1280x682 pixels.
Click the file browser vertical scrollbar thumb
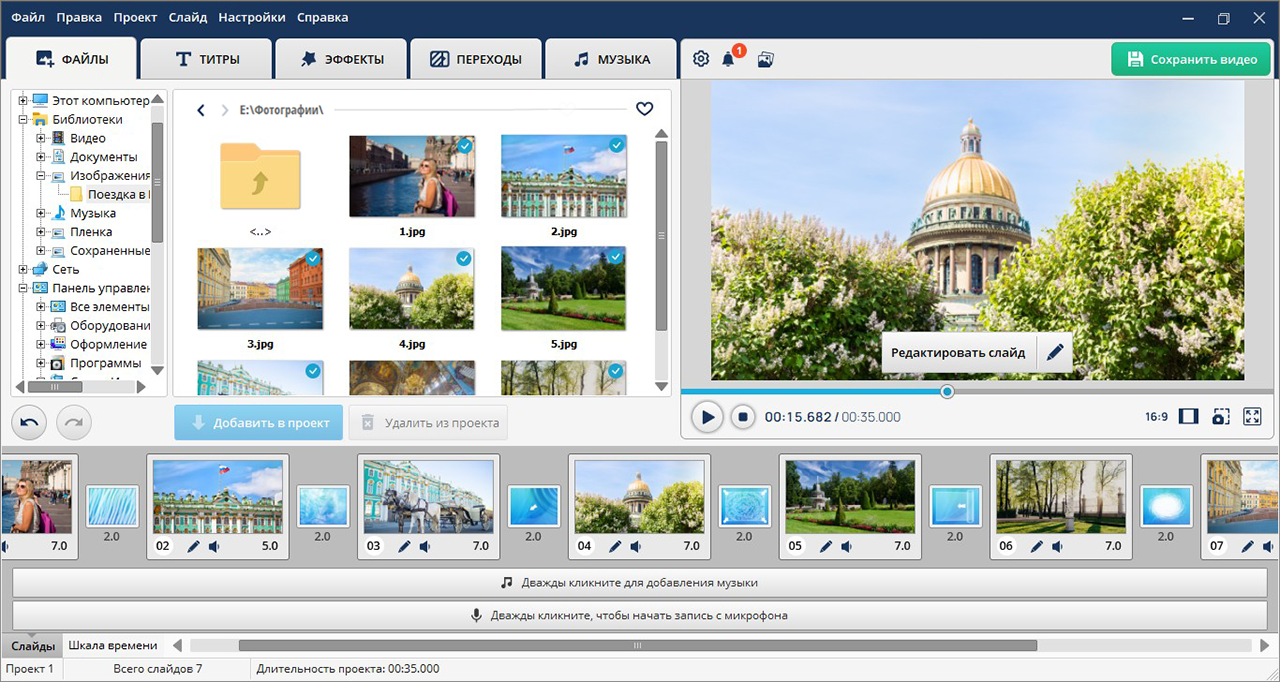click(x=661, y=236)
